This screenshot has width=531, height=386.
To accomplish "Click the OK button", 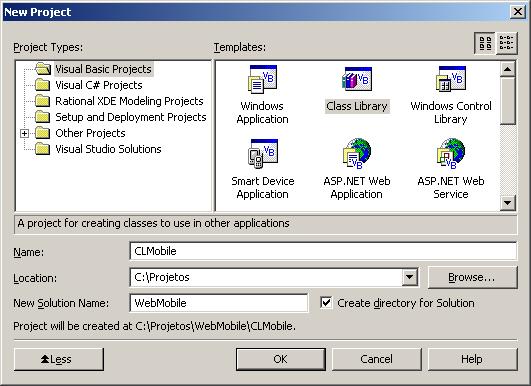I will click(281, 359).
